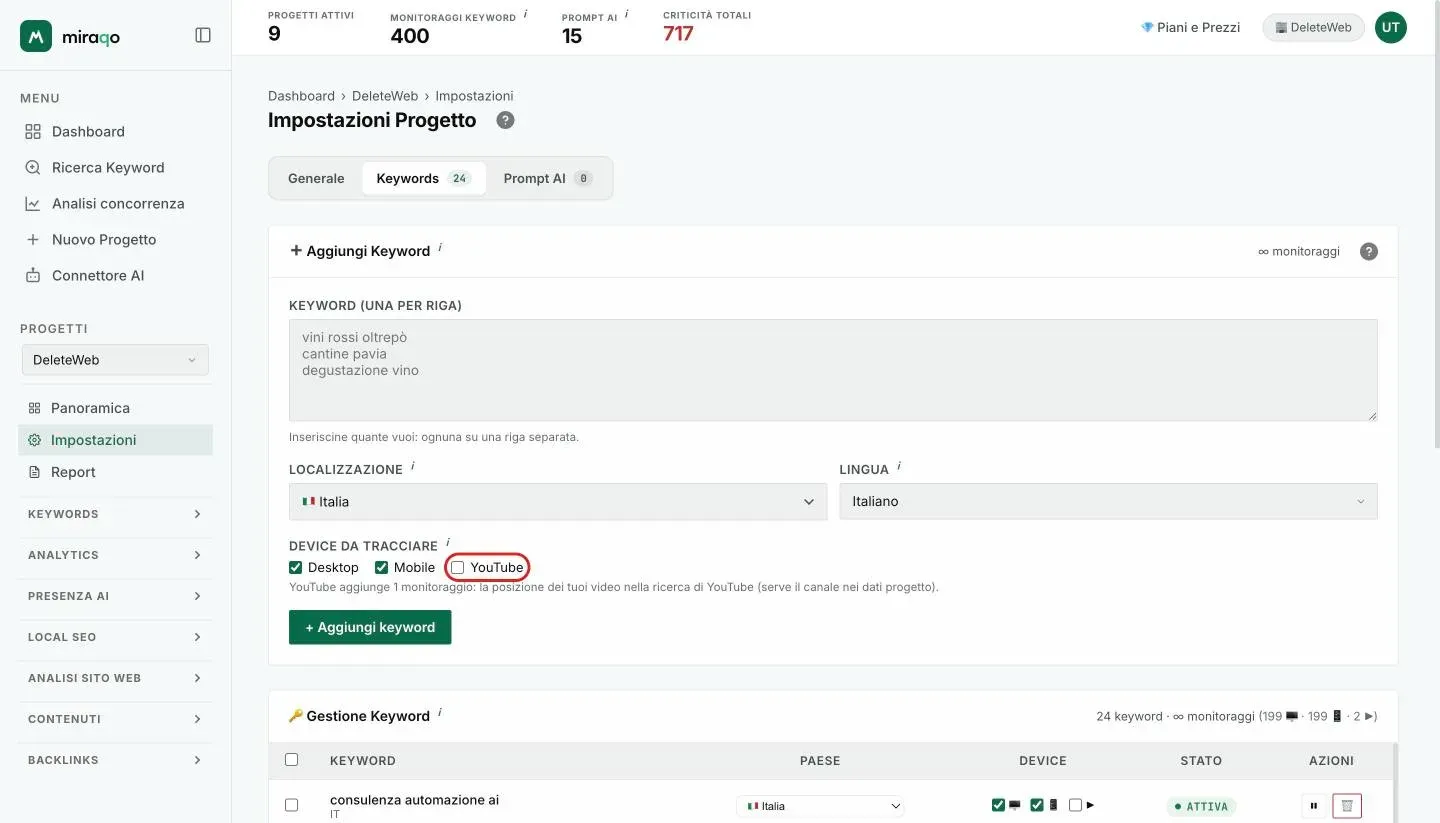Click info icon next to Monitoraggi Keyword
1440x823 pixels.
[x=526, y=15]
